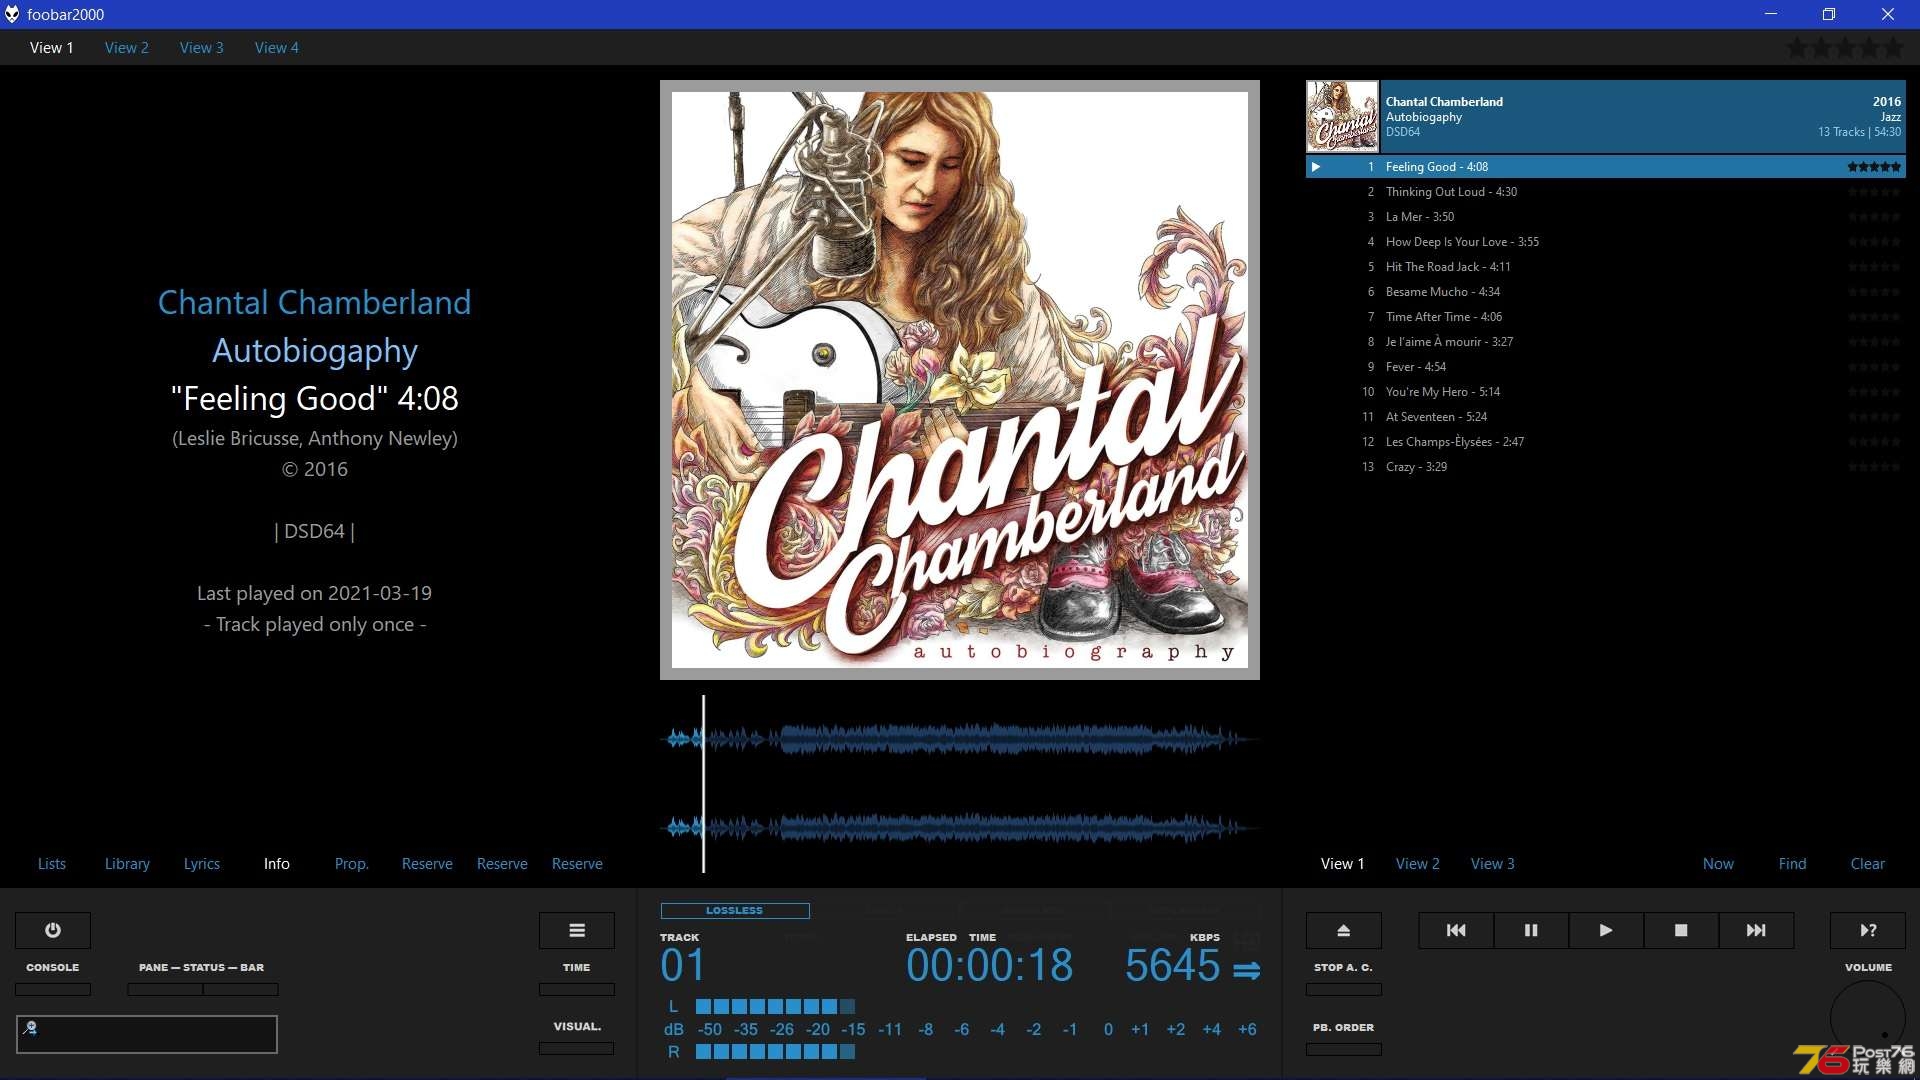The height and width of the screenshot is (1080, 1920).
Task: Toggle the PB. Order switch
Action: coord(1344,1049)
